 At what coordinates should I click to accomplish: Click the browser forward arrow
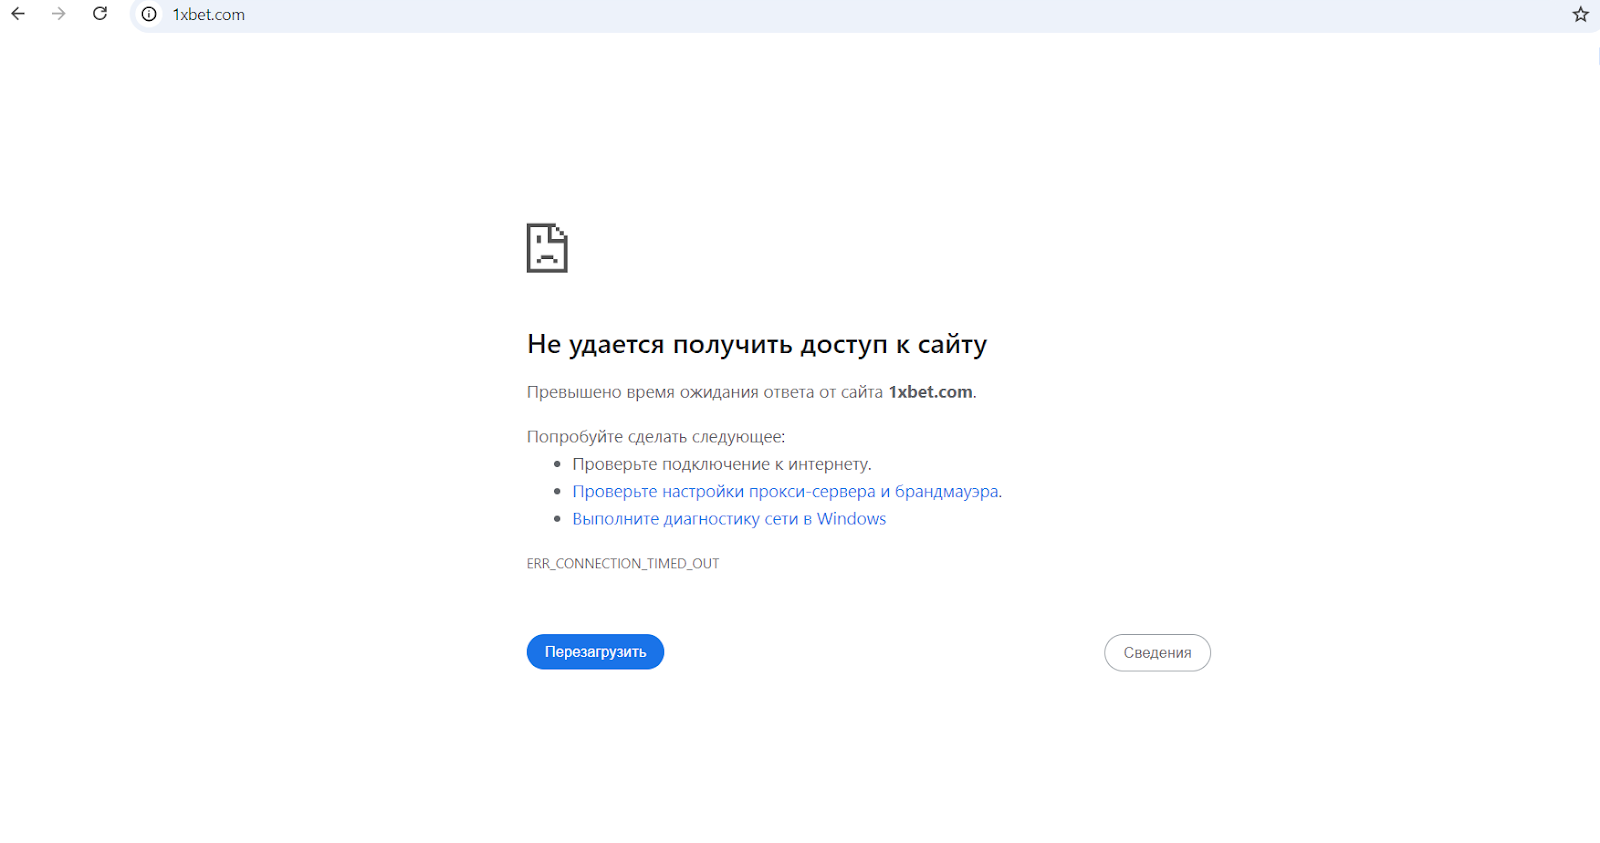(59, 14)
